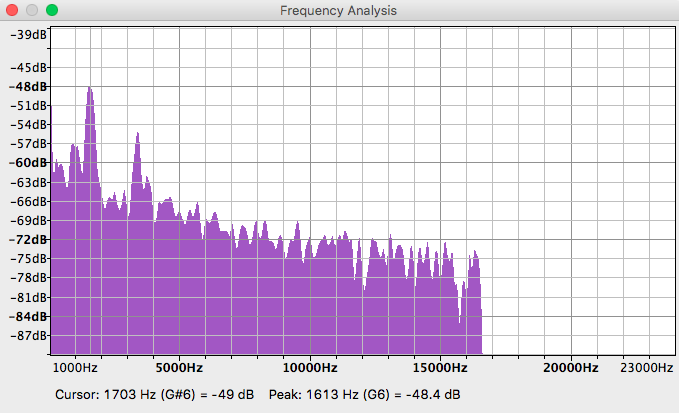This screenshot has width=679, height=413.
Task: Click the red close window button
Action: (x=12, y=10)
